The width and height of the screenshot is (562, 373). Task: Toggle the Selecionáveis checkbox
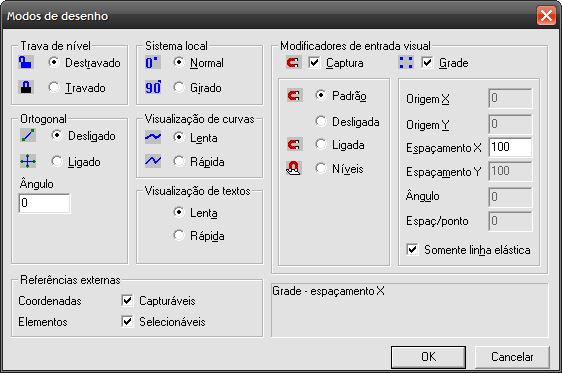[127, 321]
